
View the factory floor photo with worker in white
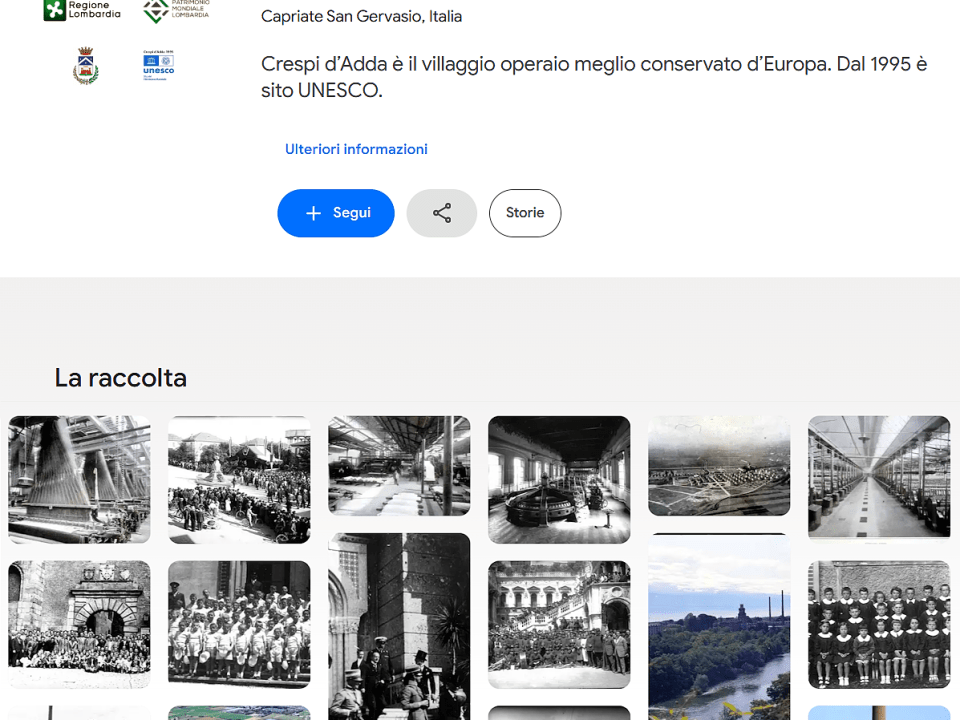tap(399, 465)
